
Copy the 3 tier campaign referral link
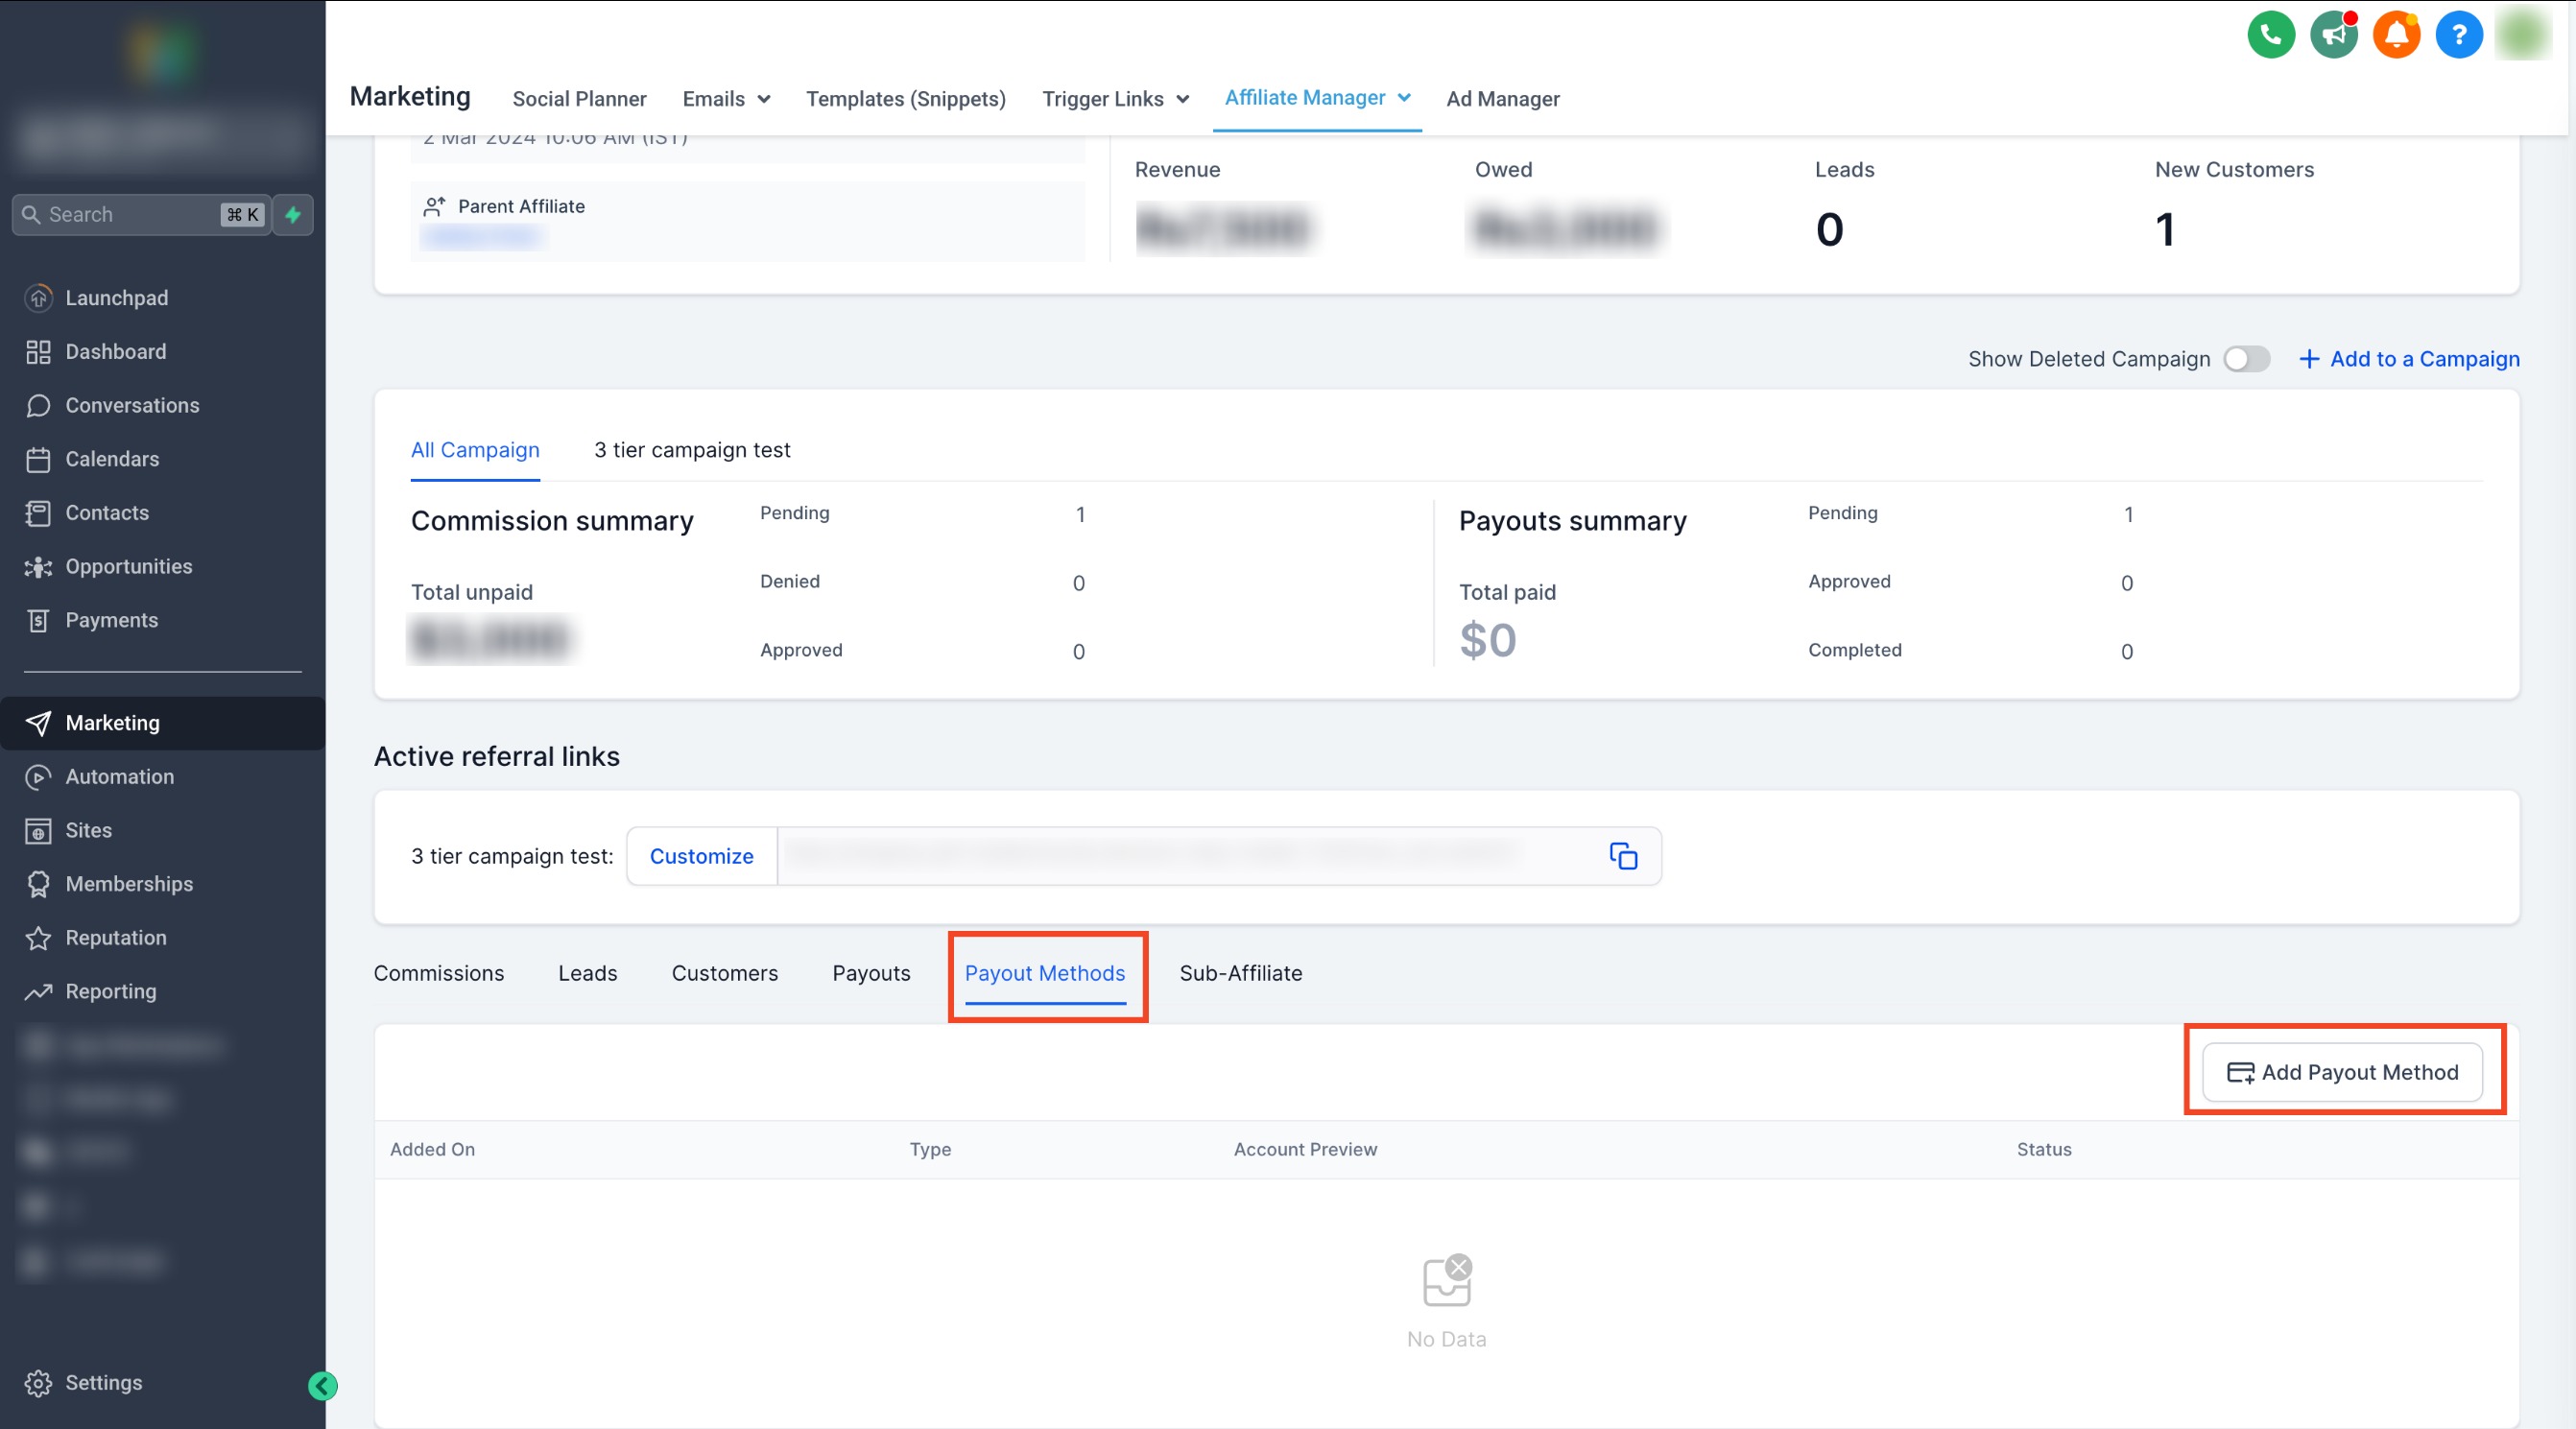1622,856
